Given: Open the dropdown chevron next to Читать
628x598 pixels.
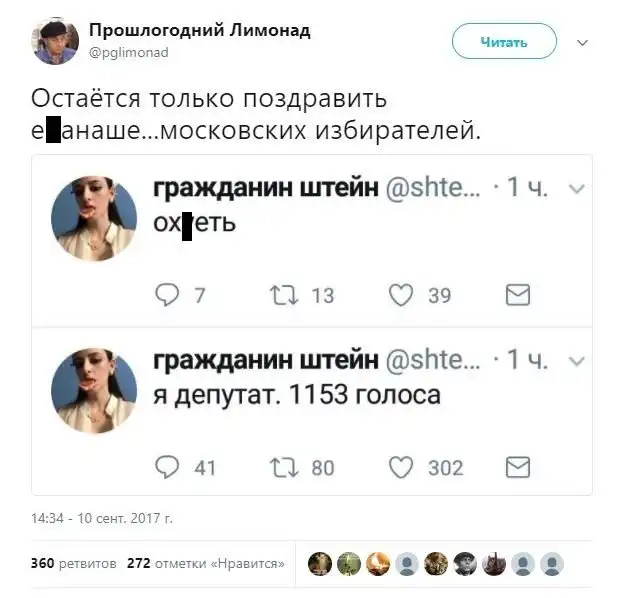Looking at the screenshot, I should pyautogui.click(x=583, y=42).
